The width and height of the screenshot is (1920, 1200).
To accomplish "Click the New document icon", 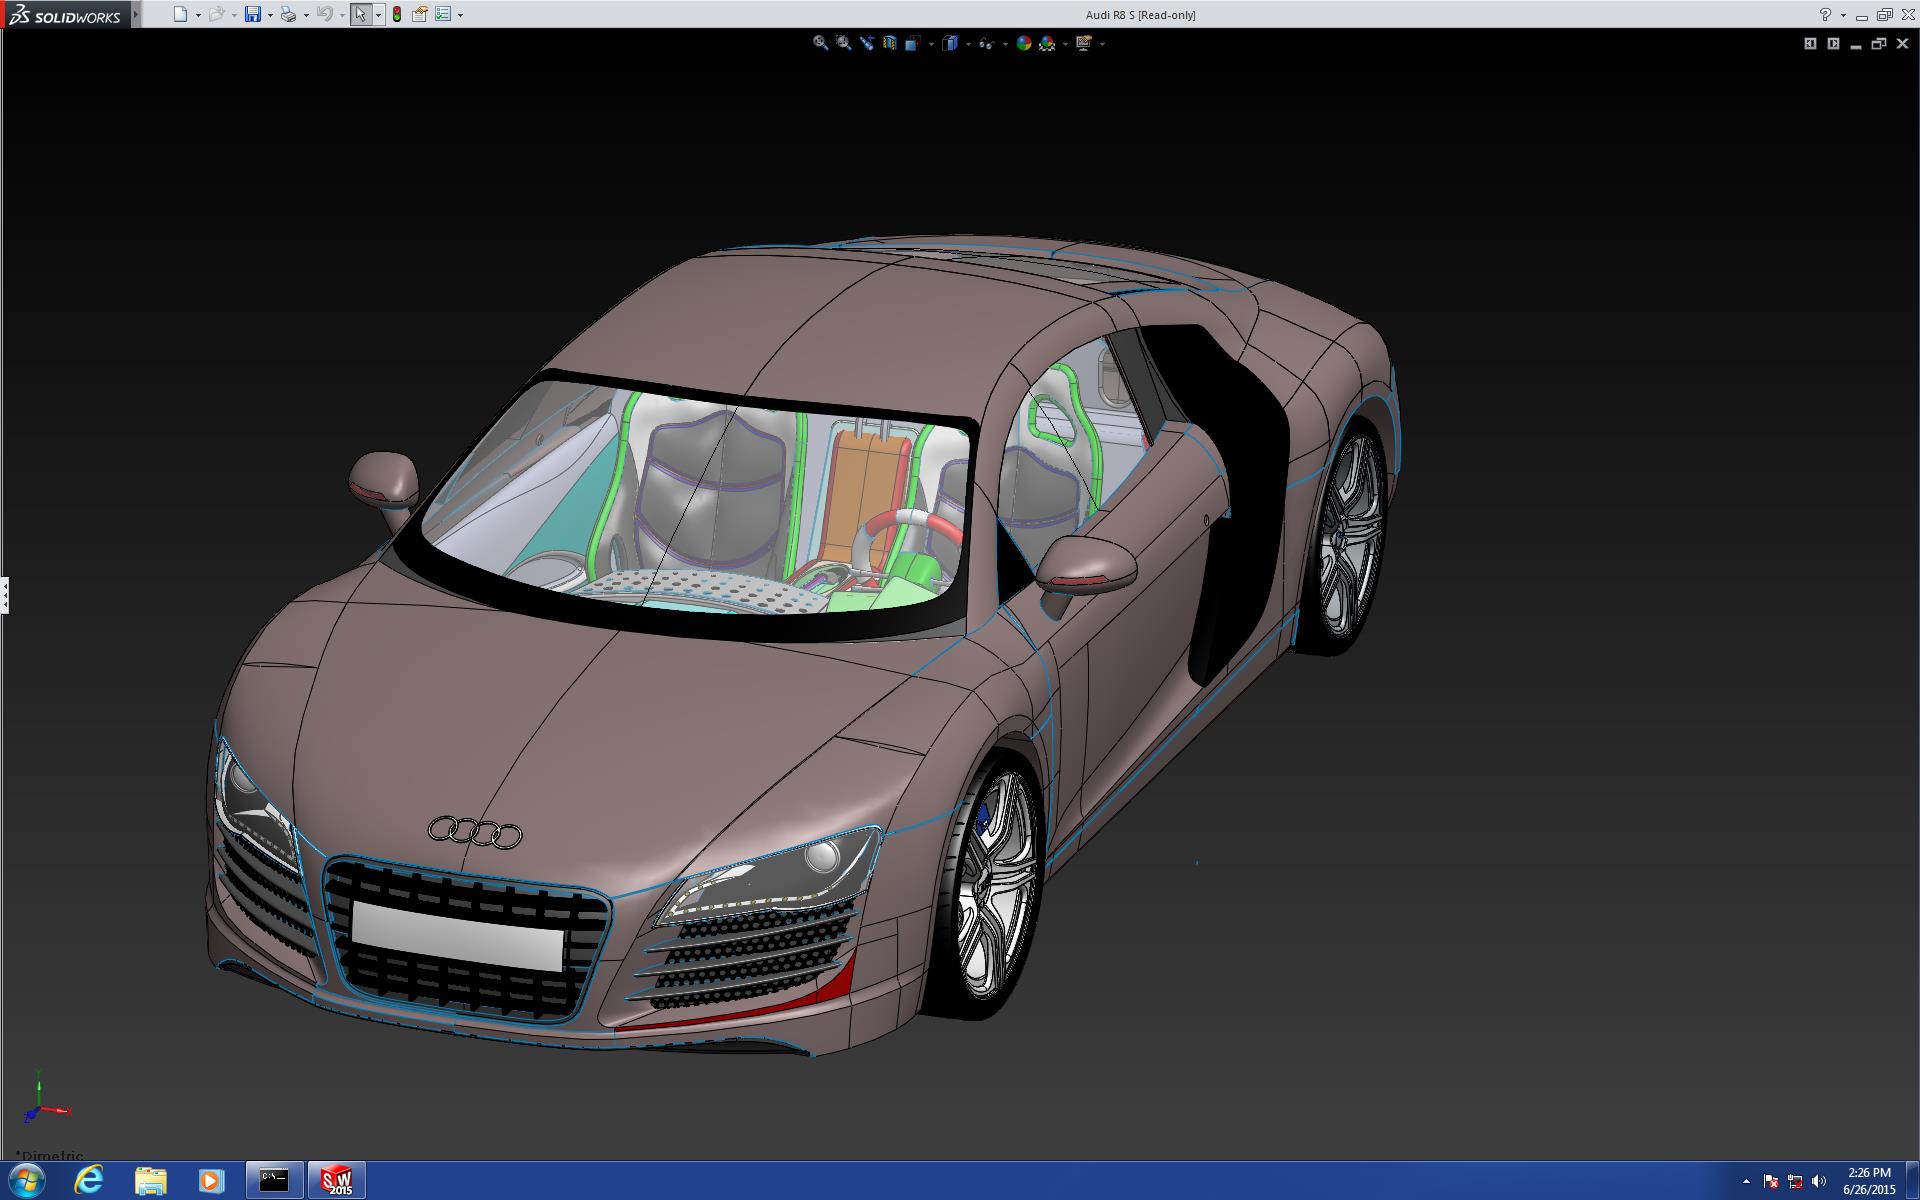I will point(180,14).
